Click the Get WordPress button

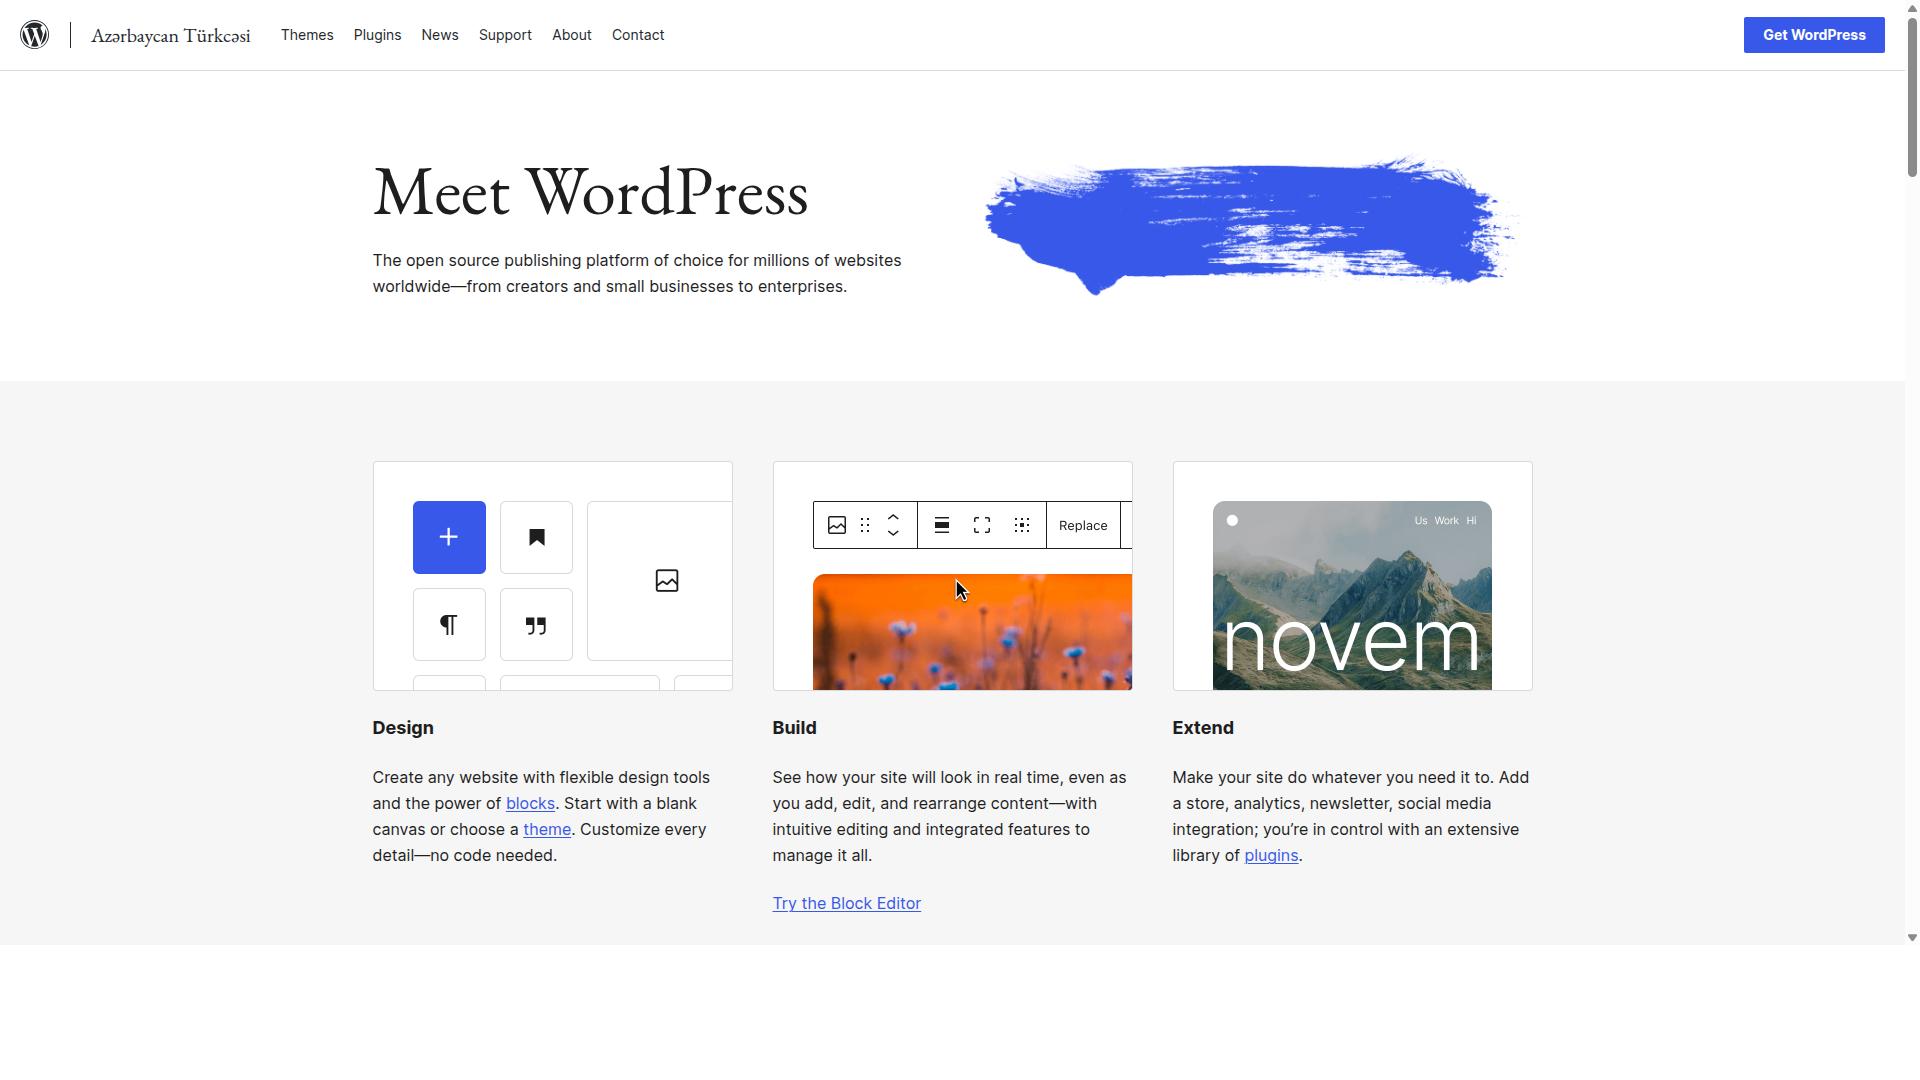click(x=1814, y=35)
